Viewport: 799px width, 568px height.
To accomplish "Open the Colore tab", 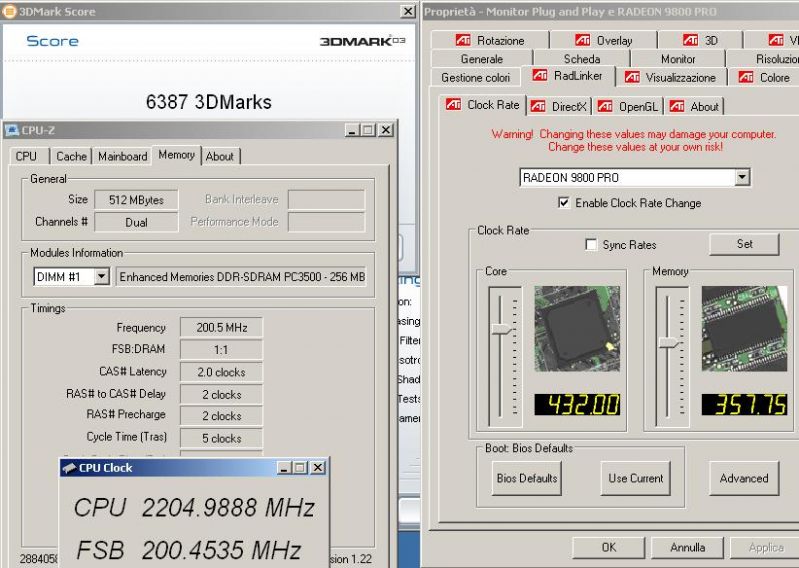I will pyautogui.click(x=764, y=77).
